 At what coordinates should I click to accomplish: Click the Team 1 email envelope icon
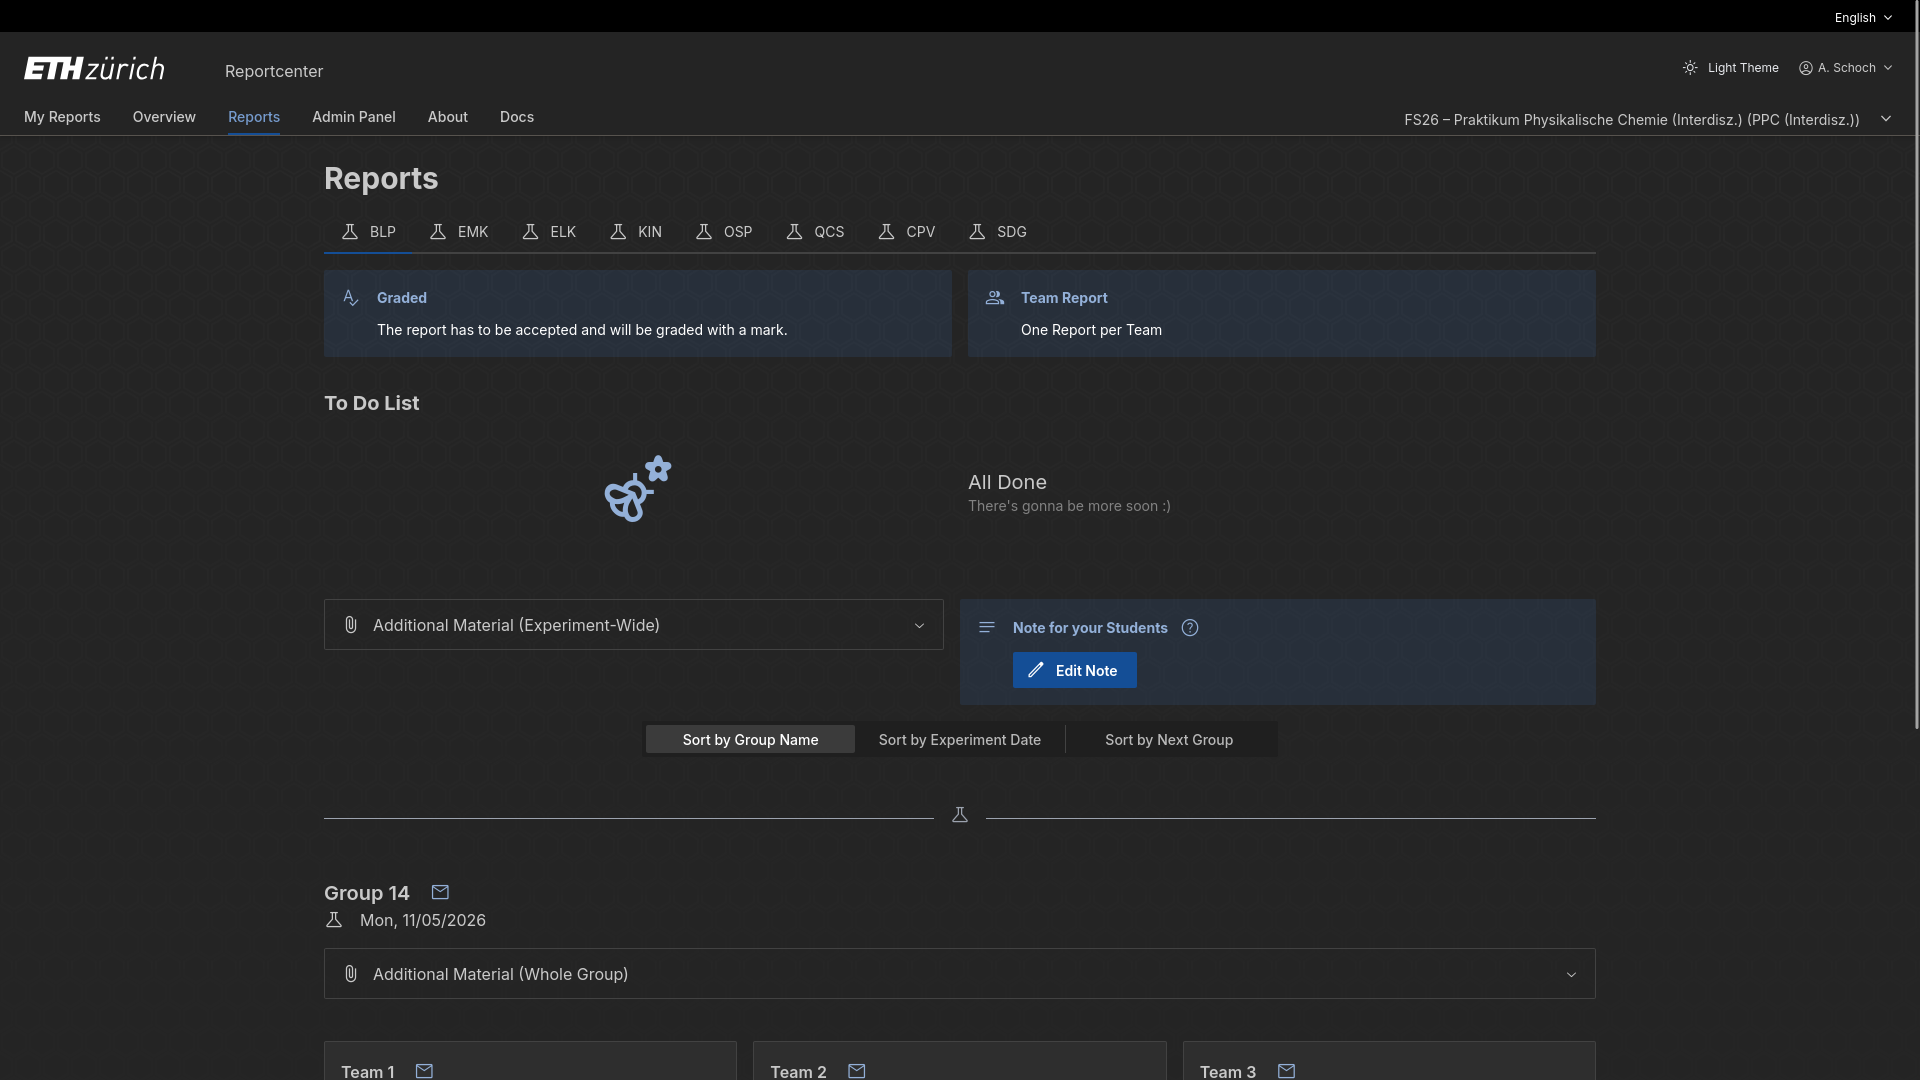click(424, 1071)
